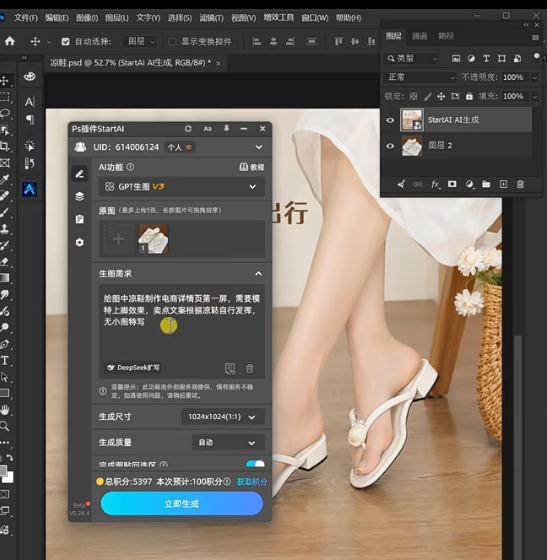
Task: Hide the StartAI AI生成 layer
Action: point(390,120)
